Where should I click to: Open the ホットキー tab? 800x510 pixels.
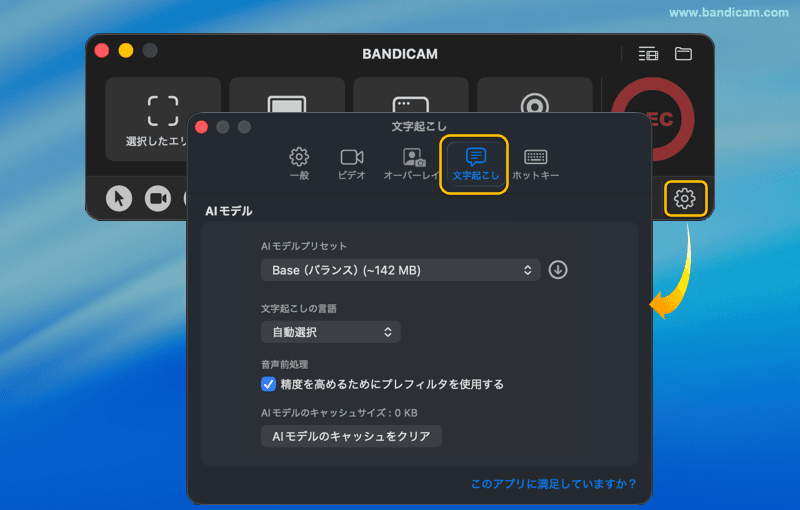click(536, 163)
